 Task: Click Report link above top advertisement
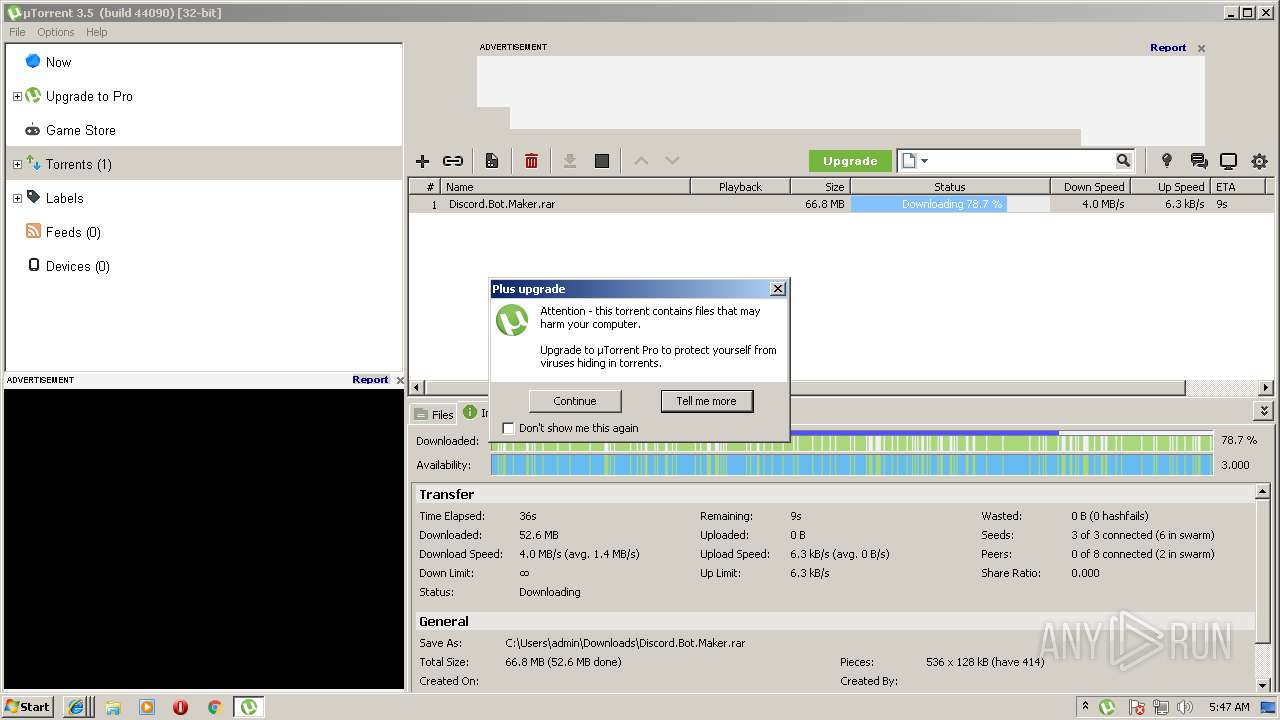(1168, 47)
